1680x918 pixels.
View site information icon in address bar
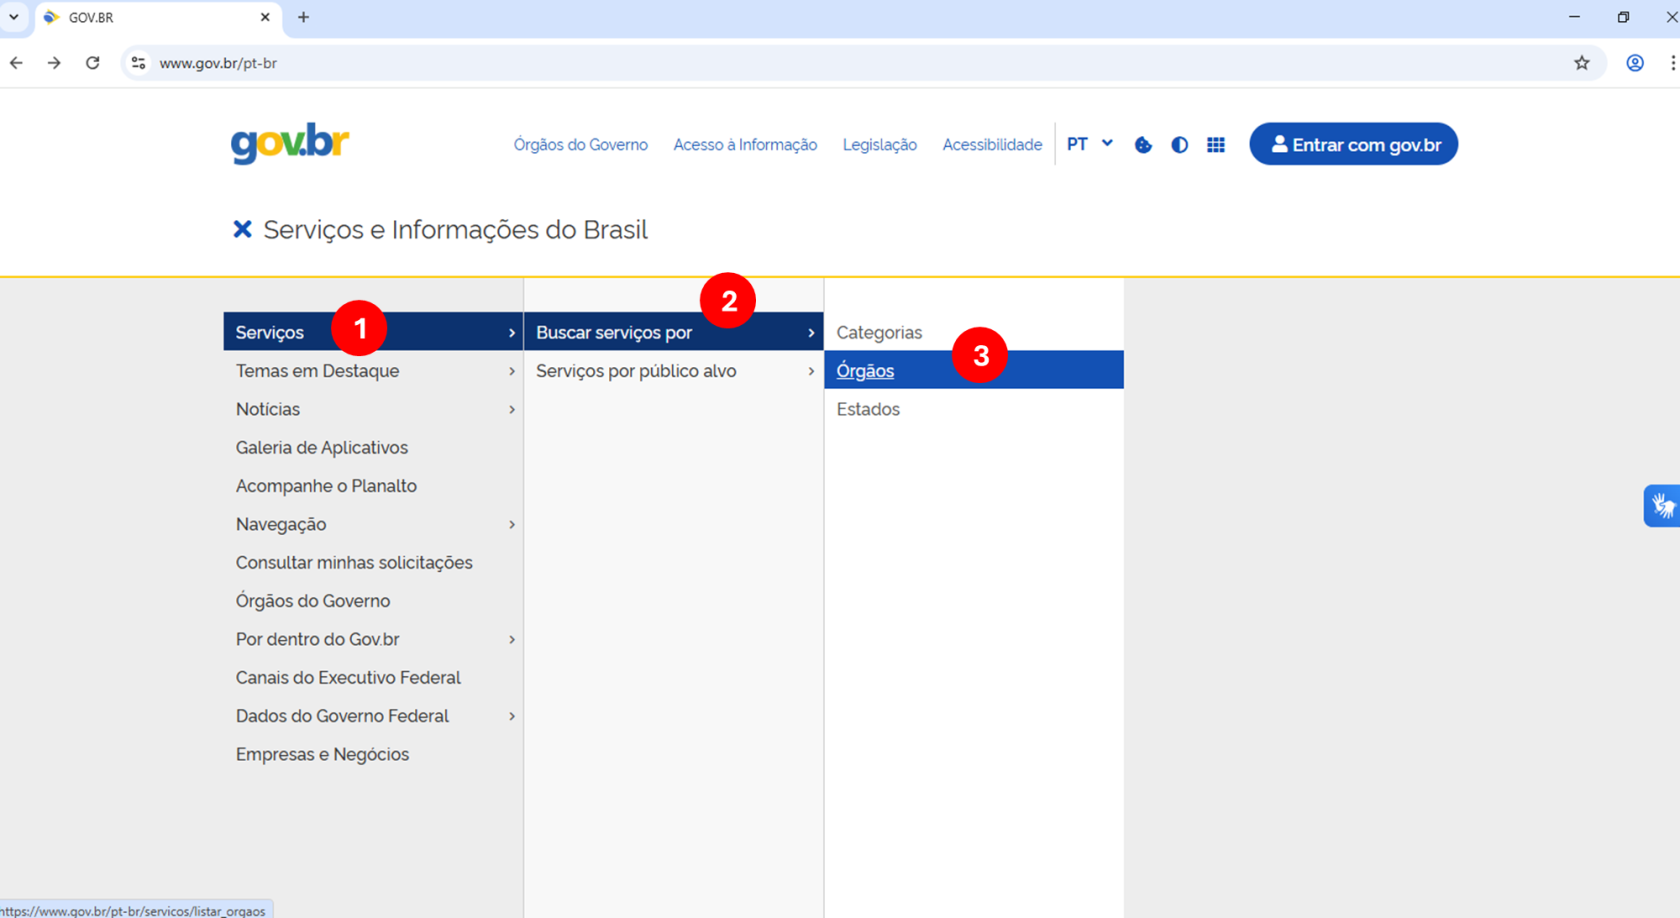[138, 63]
